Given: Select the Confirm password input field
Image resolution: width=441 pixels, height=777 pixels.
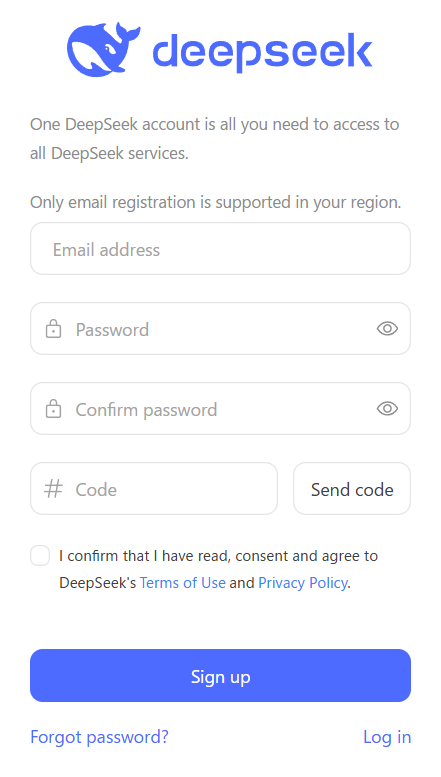Looking at the screenshot, I should click(220, 408).
